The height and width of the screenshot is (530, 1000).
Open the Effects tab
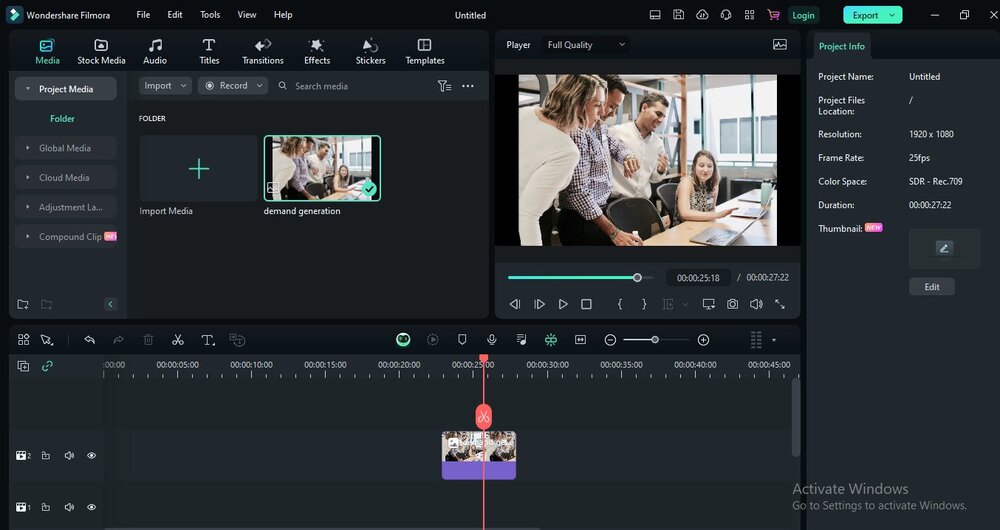[317, 52]
